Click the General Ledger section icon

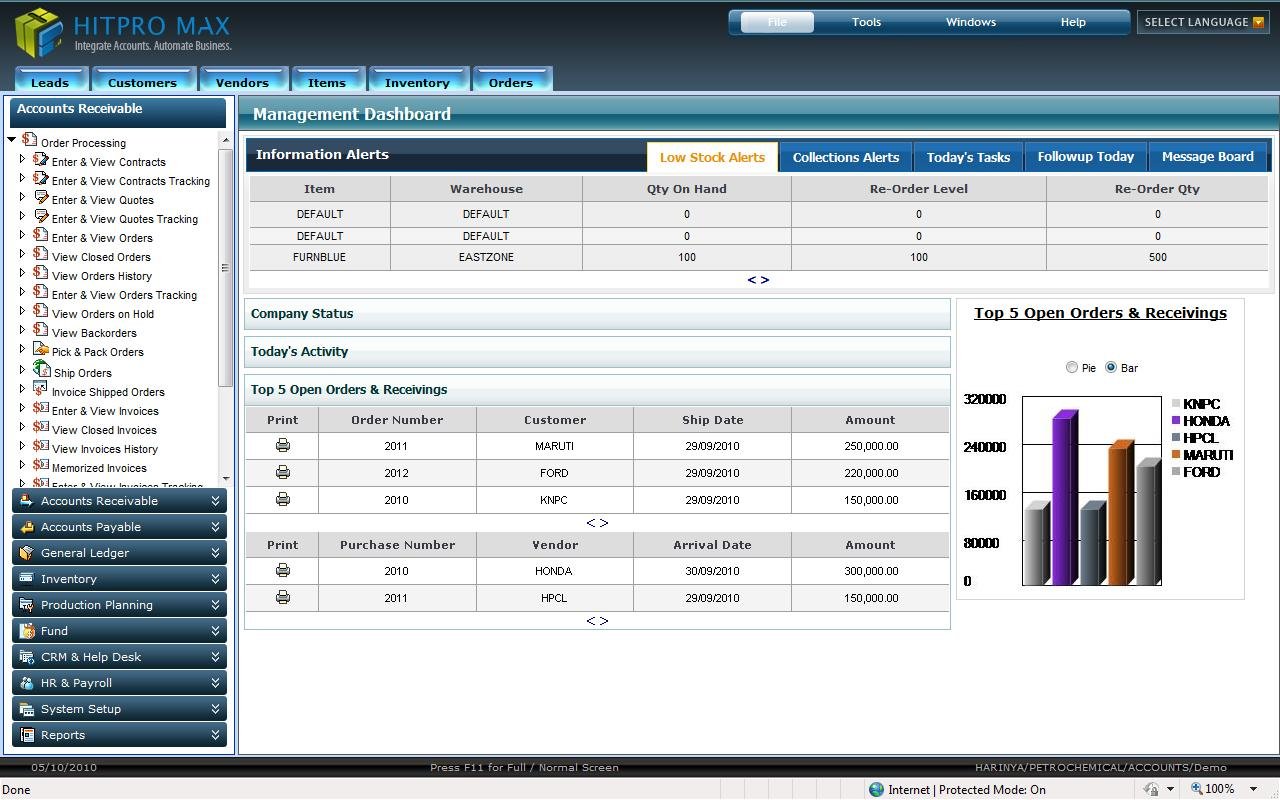click(x=27, y=553)
